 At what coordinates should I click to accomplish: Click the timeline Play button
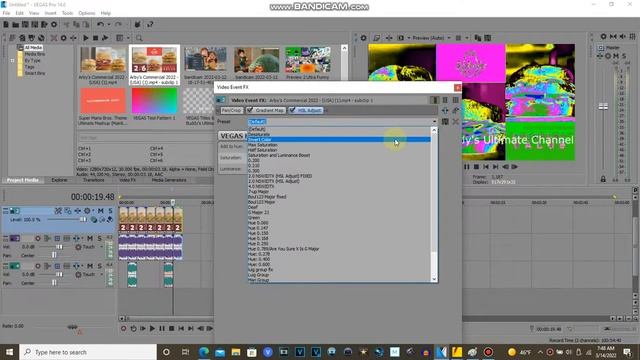[x=152, y=329]
